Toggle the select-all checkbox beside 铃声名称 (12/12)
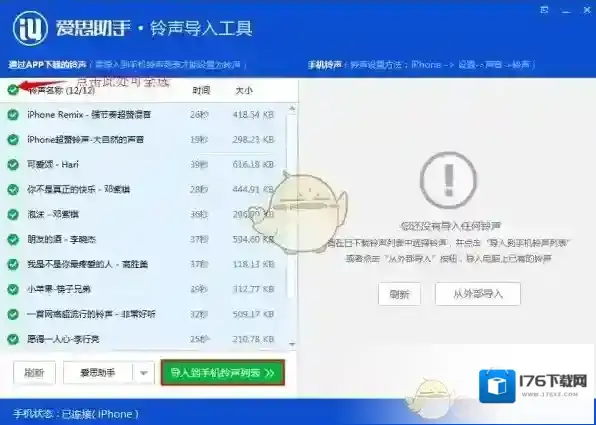Viewport: 596px width, 425px height. tap(13, 90)
